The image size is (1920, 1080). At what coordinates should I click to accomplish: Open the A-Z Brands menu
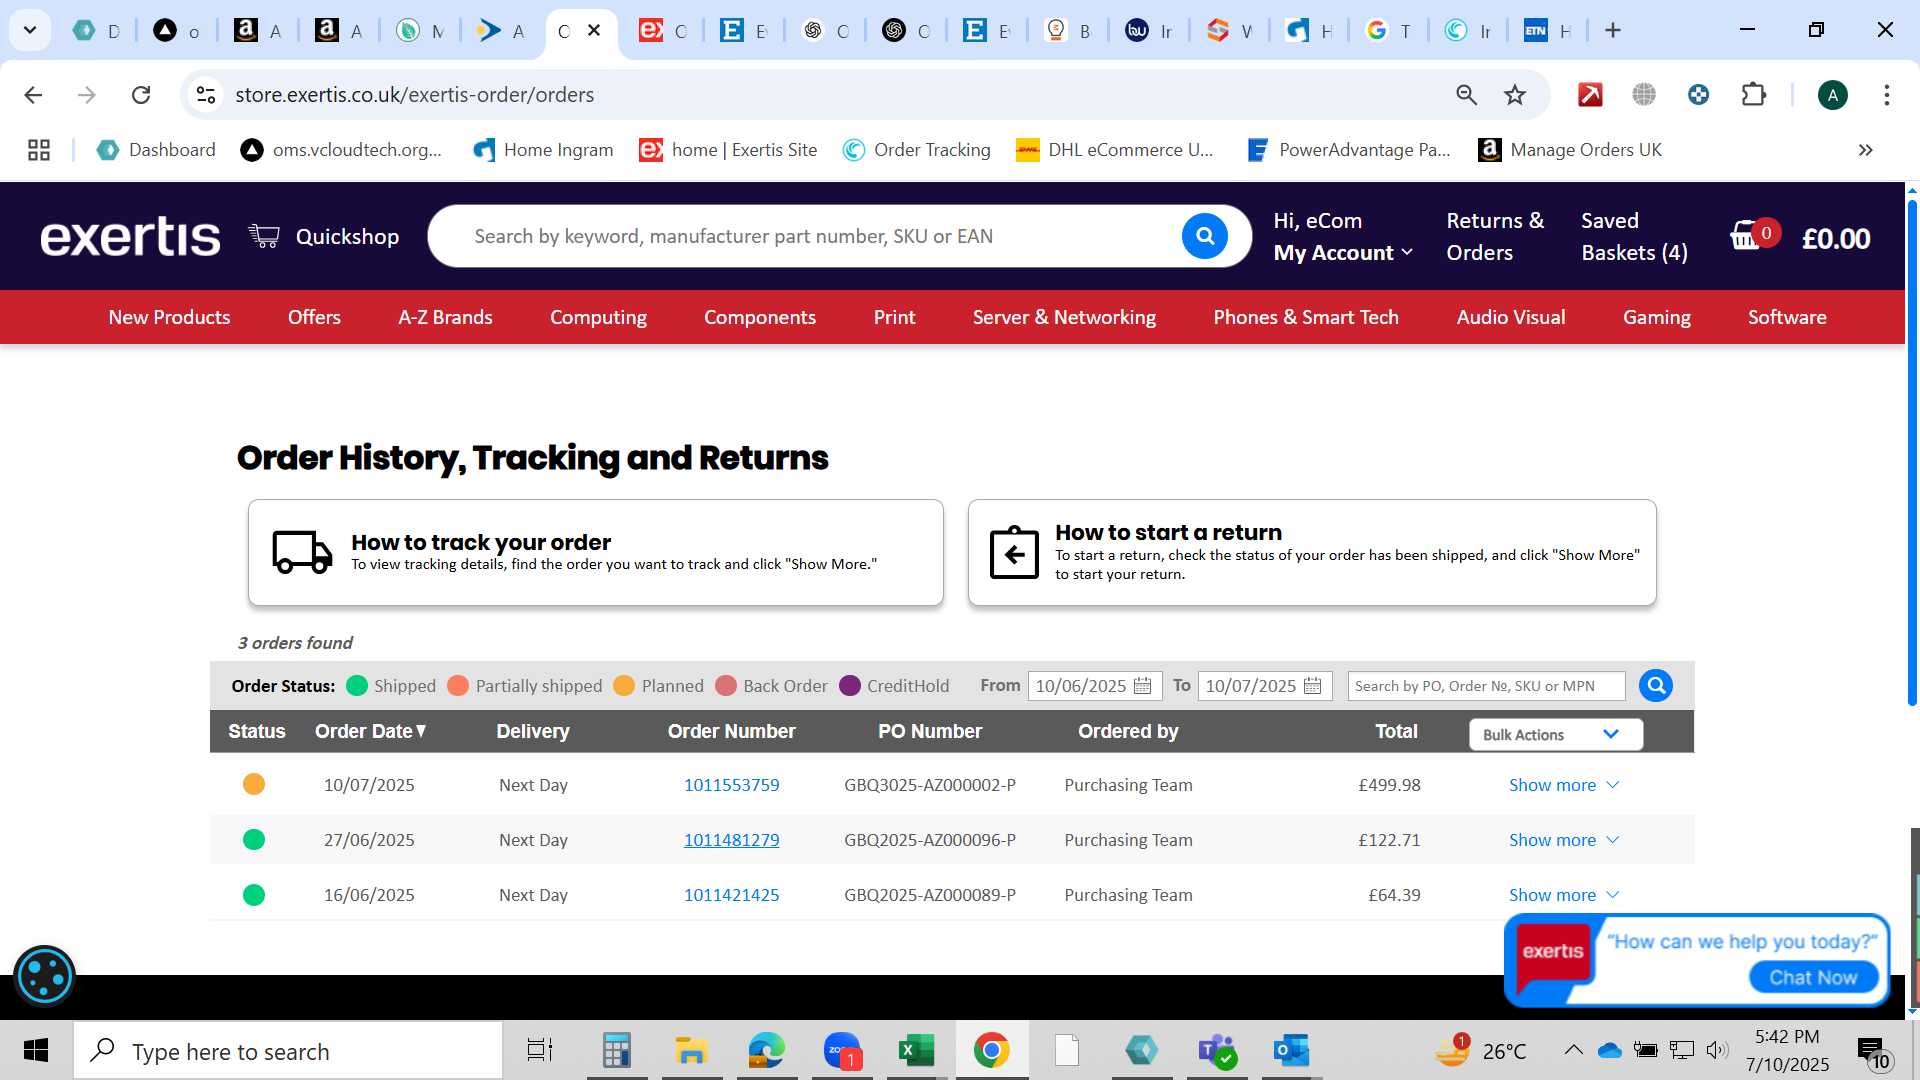coord(445,317)
